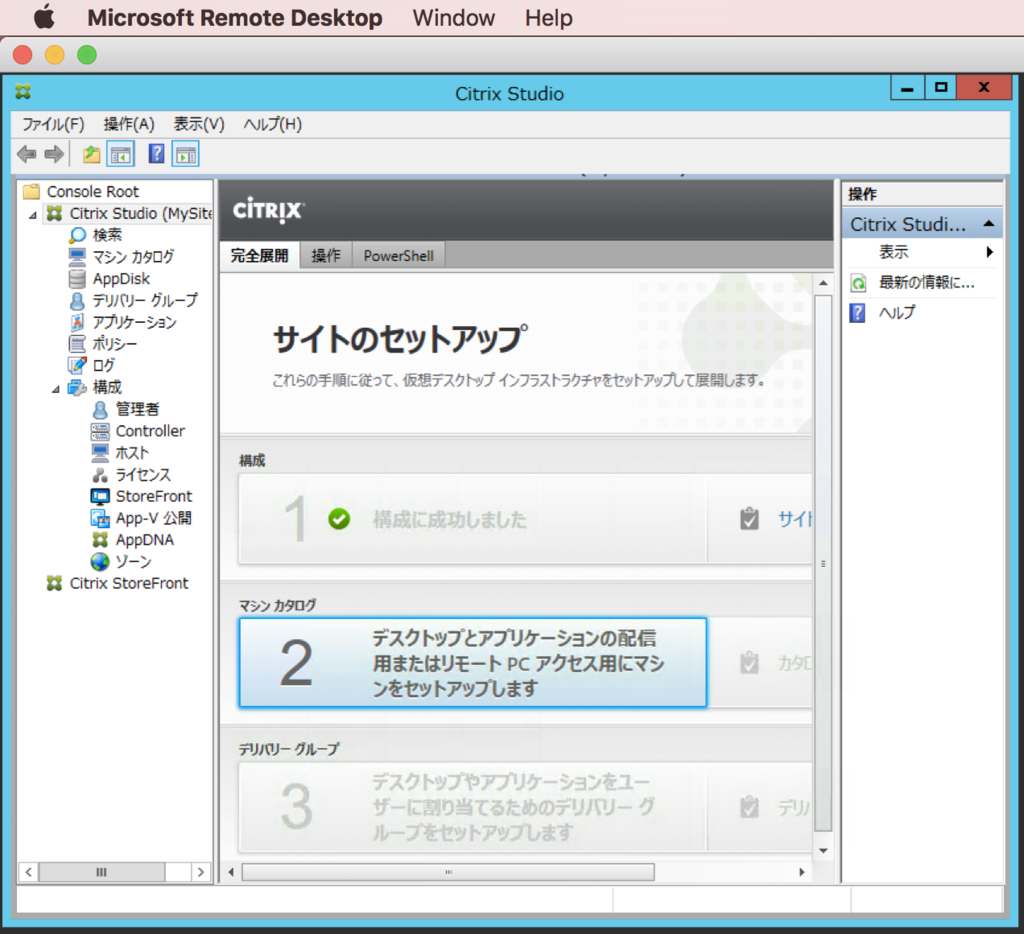Select the ポリシー tree node icon
The width and height of the screenshot is (1024, 934).
tap(77, 344)
